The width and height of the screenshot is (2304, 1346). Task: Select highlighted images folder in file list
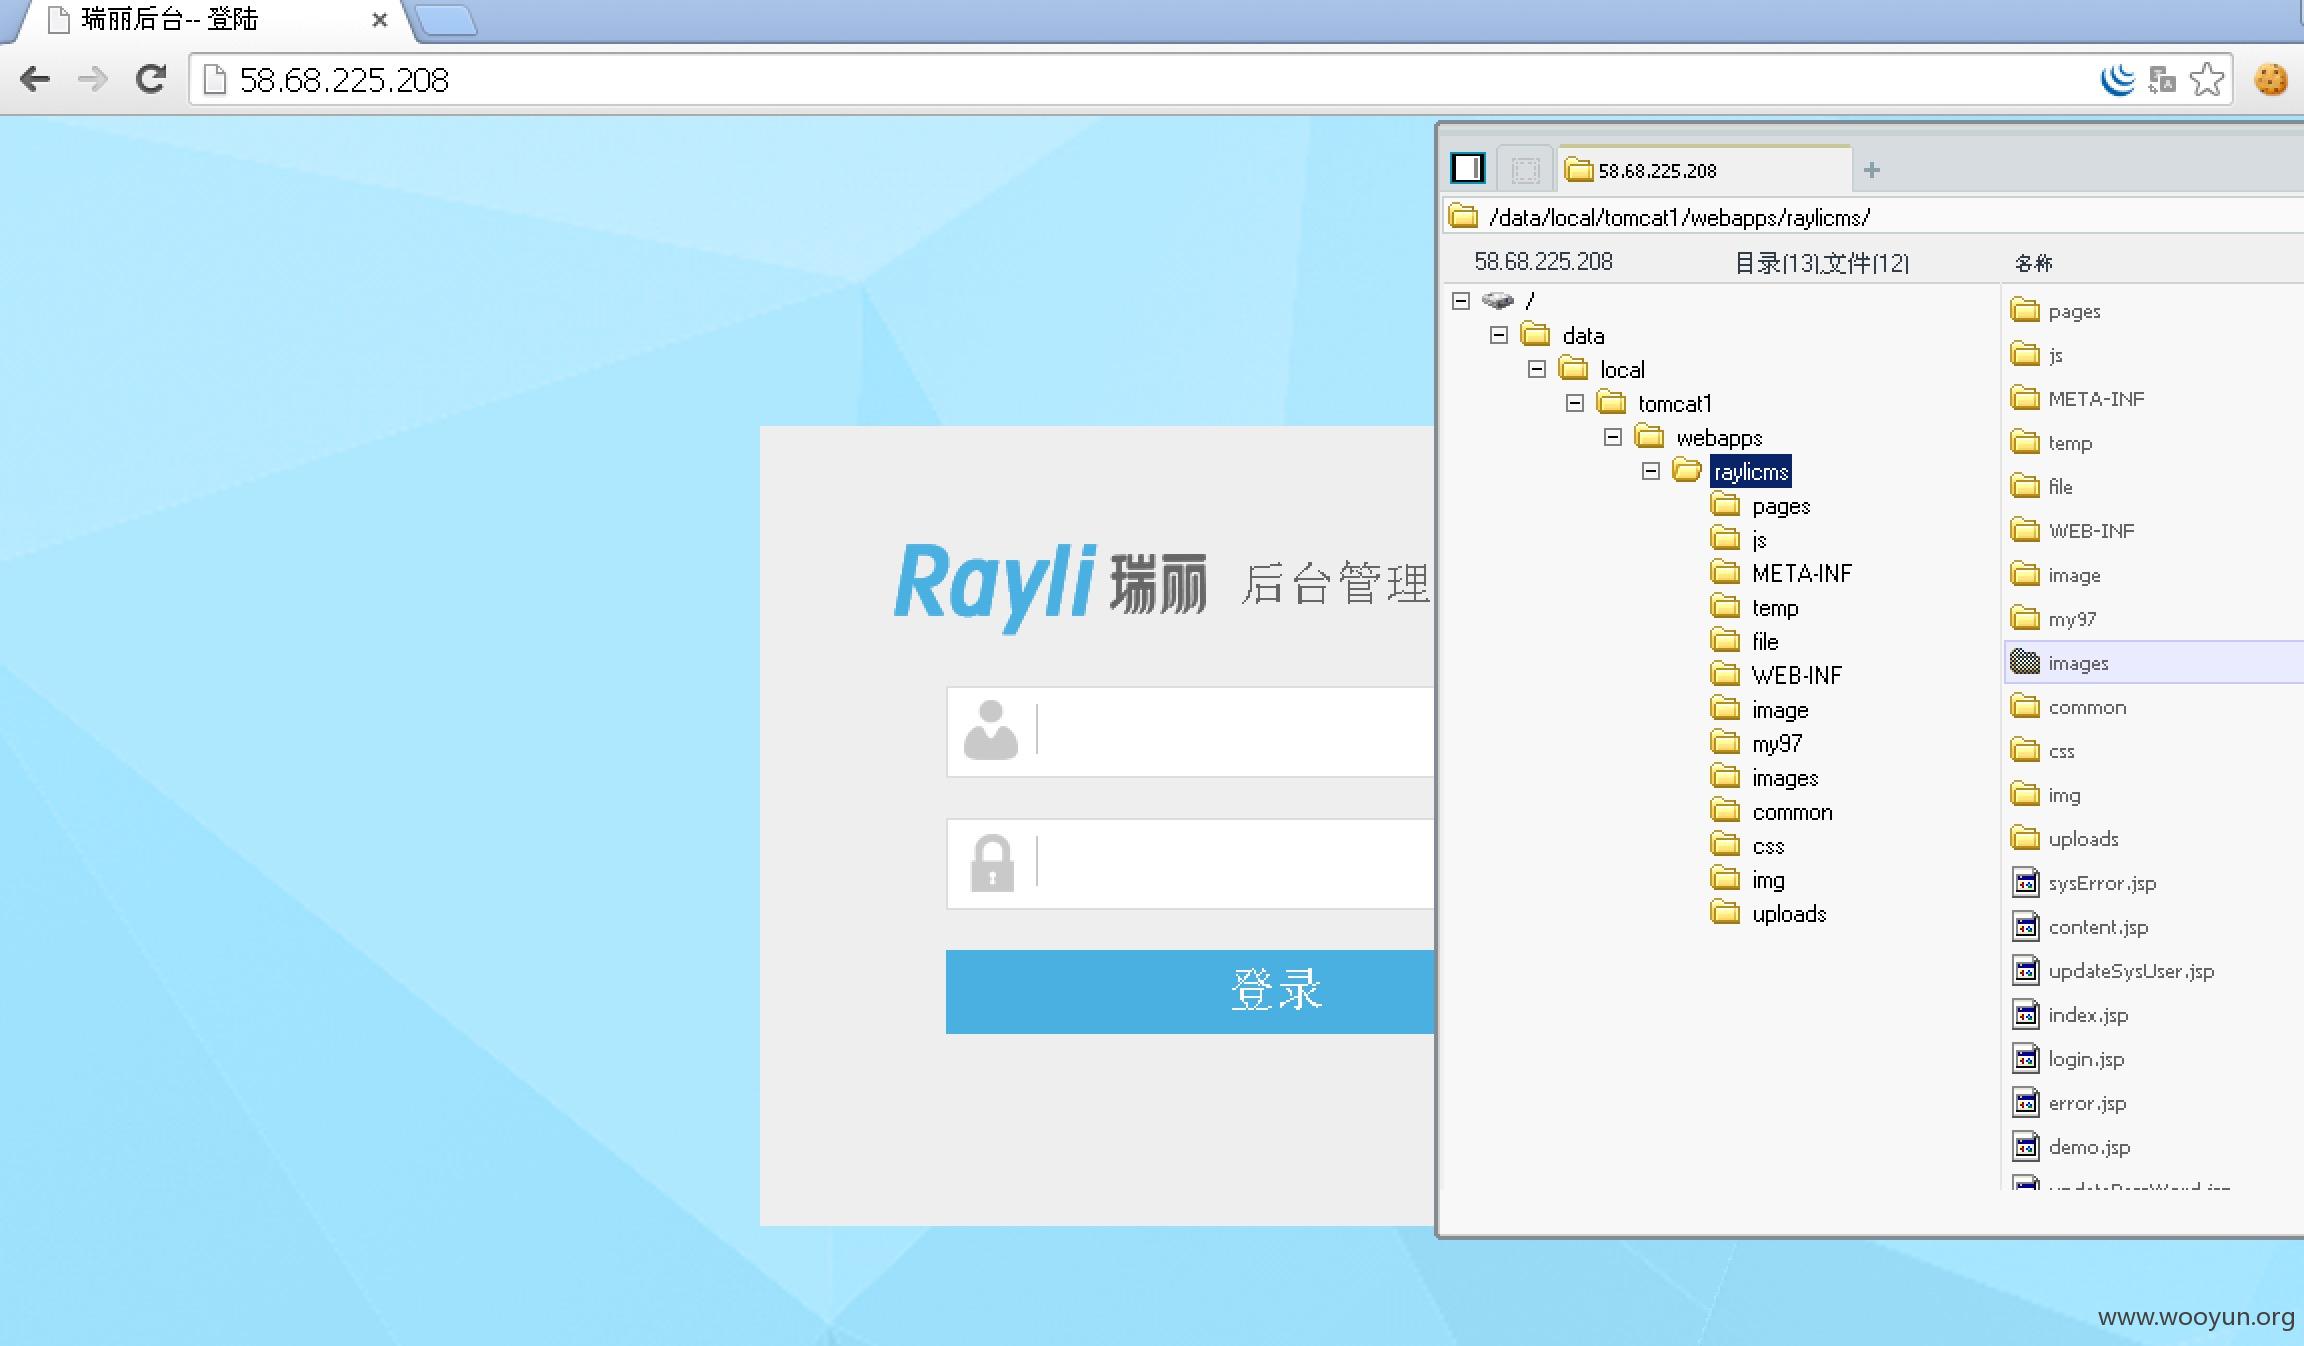tap(2154, 663)
